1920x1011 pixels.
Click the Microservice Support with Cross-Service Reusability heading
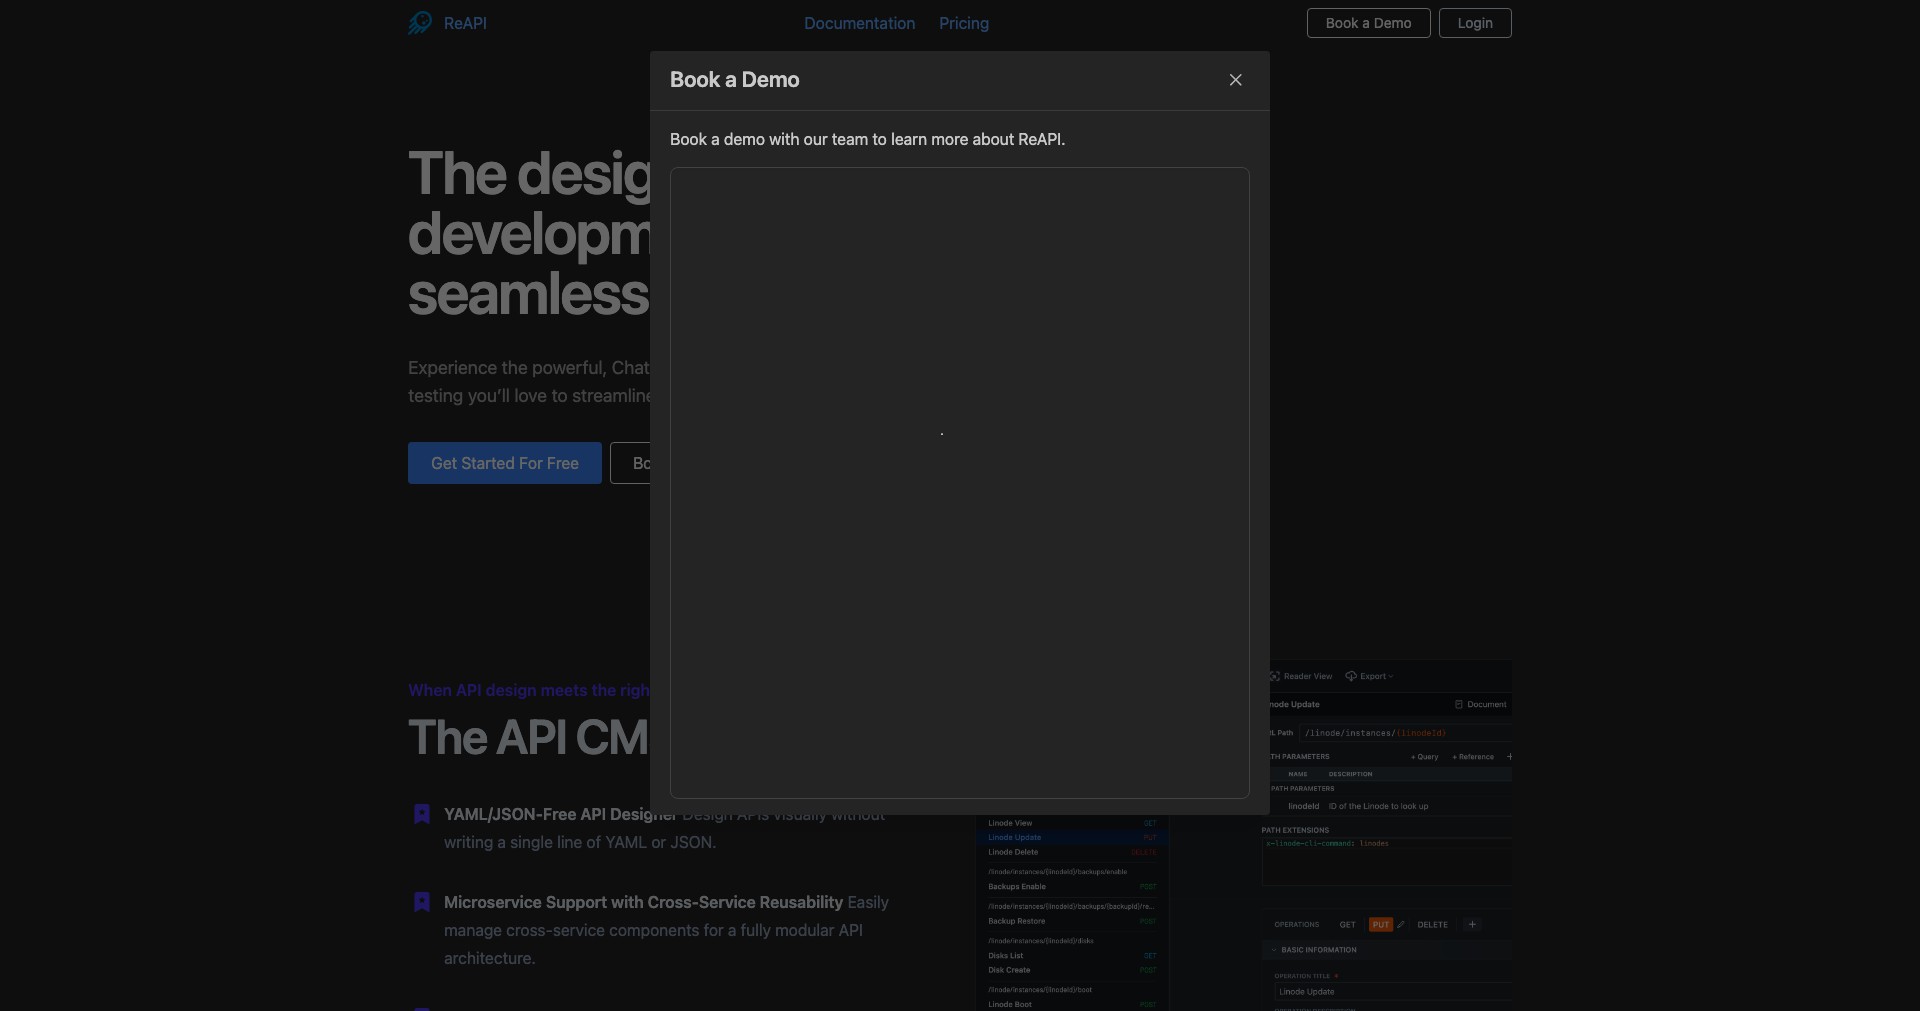click(x=643, y=902)
